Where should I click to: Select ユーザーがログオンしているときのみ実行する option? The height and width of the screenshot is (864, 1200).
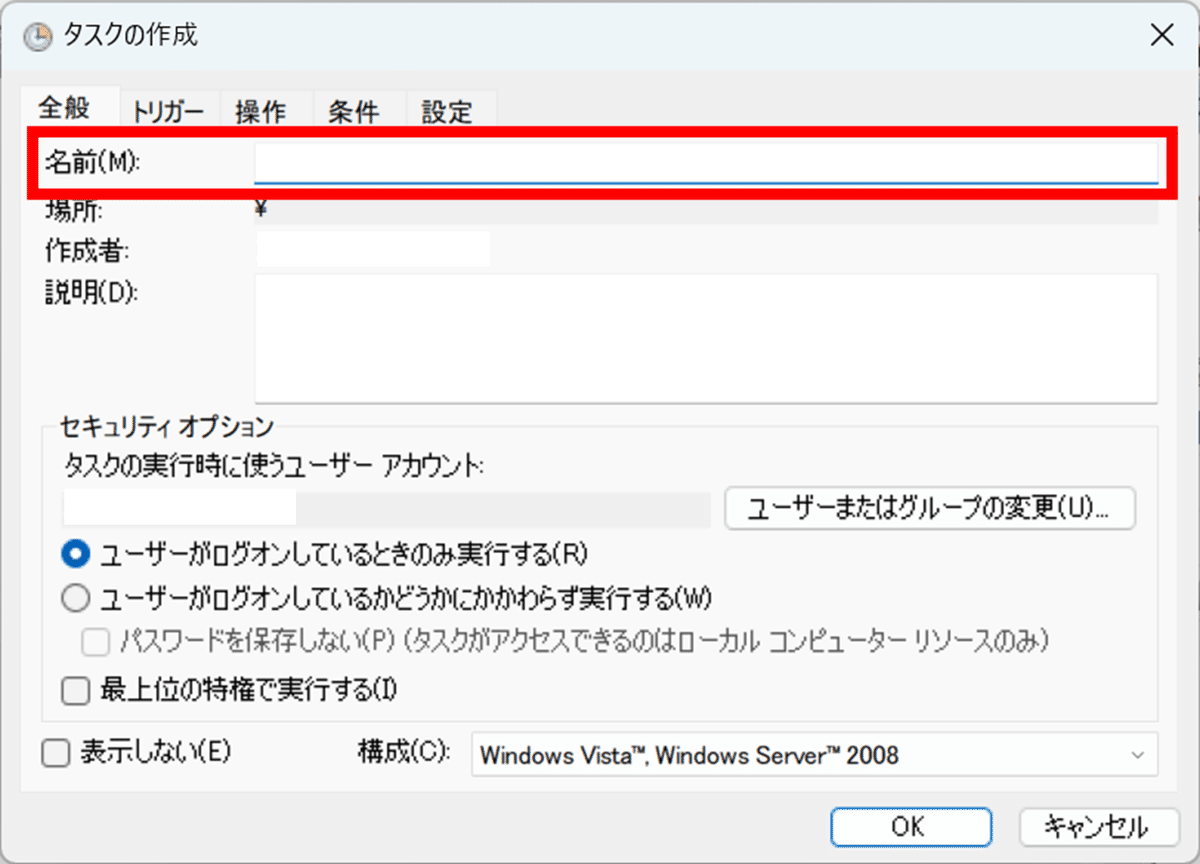75,553
